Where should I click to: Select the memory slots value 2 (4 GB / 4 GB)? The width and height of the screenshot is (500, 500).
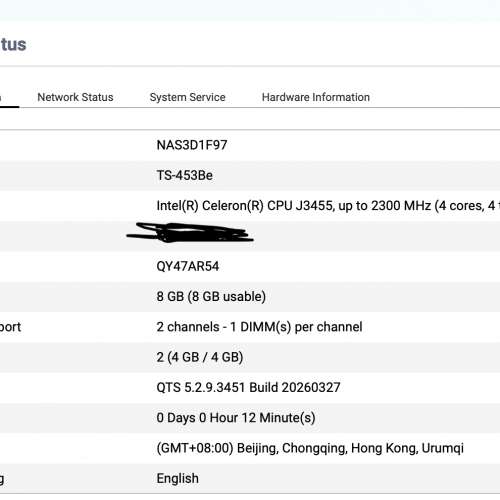pos(200,357)
